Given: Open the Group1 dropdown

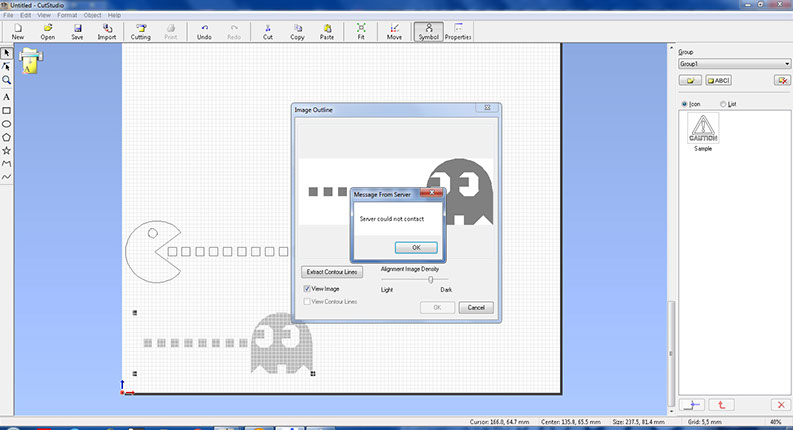Looking at the screenshot, I should (734, 64).
